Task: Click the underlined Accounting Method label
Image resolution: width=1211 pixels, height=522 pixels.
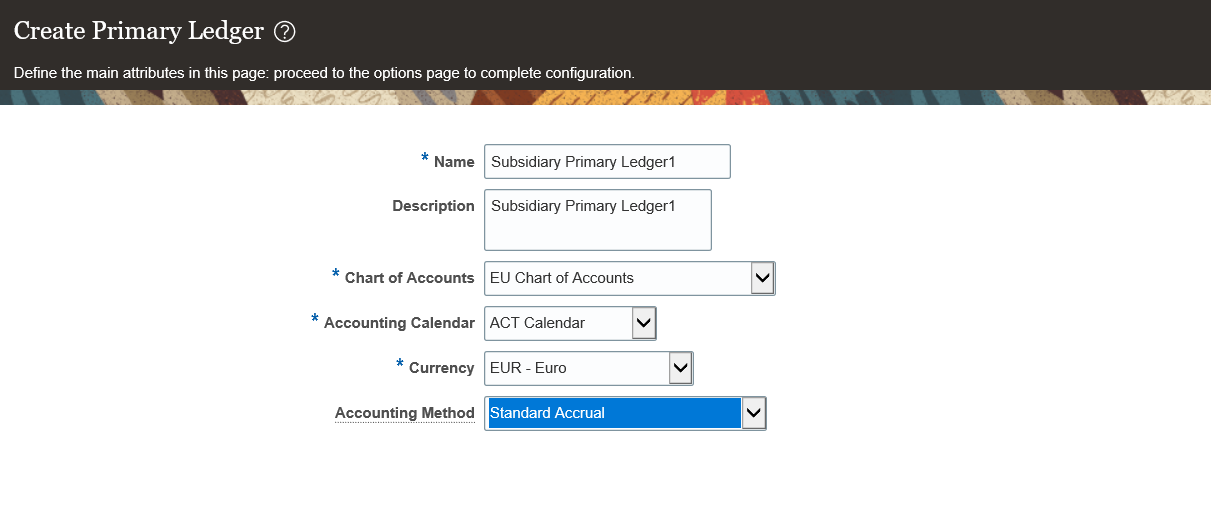Action: [x=404, y=413]
